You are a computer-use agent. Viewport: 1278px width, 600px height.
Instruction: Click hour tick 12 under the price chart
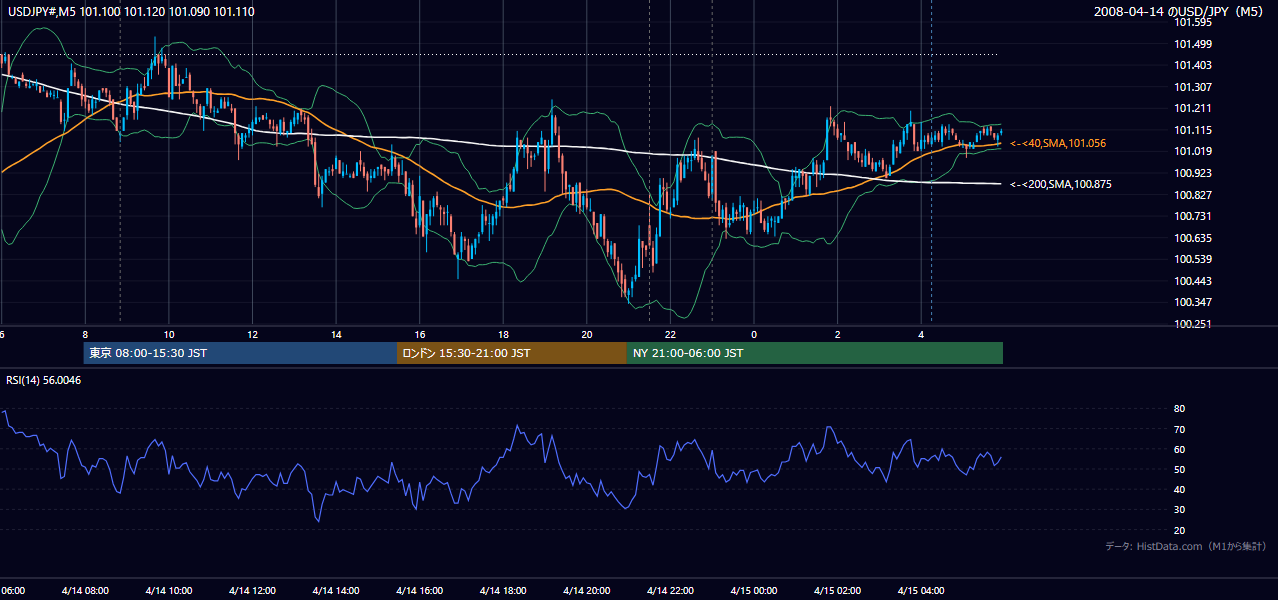tap(252, 335)
